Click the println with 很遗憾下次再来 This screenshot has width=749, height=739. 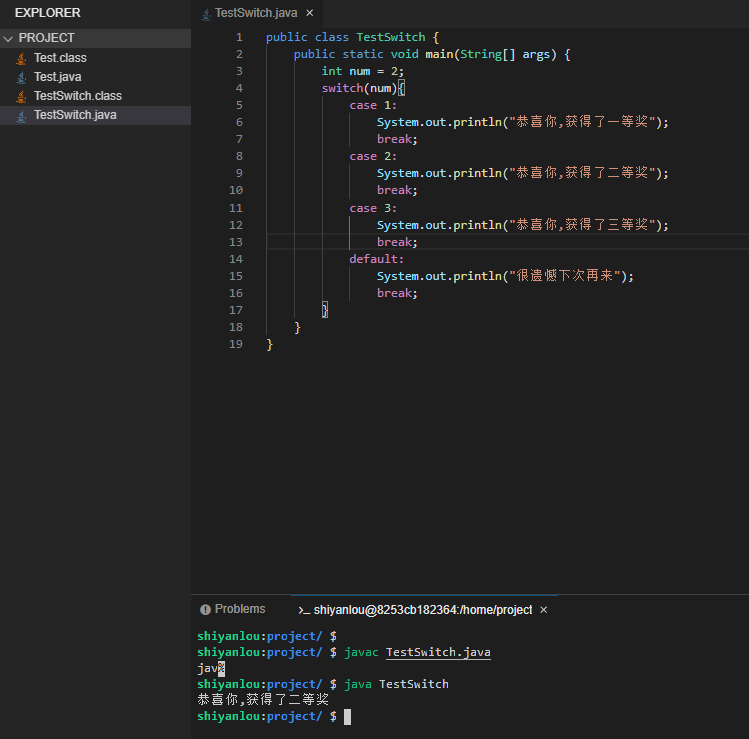click(x=505, y=276)
